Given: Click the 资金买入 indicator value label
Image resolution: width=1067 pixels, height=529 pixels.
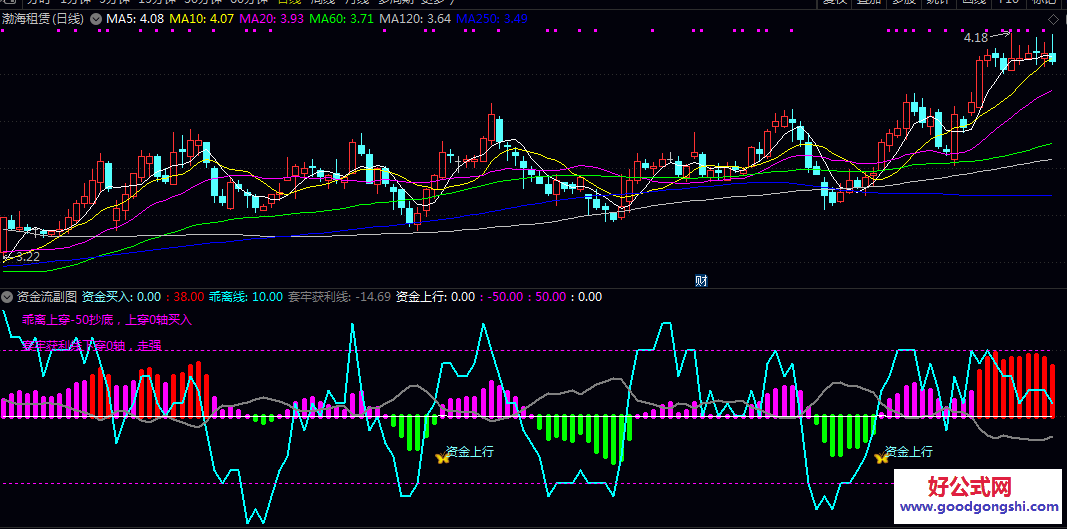Looking at the screenshot, I should coord(120,297).
